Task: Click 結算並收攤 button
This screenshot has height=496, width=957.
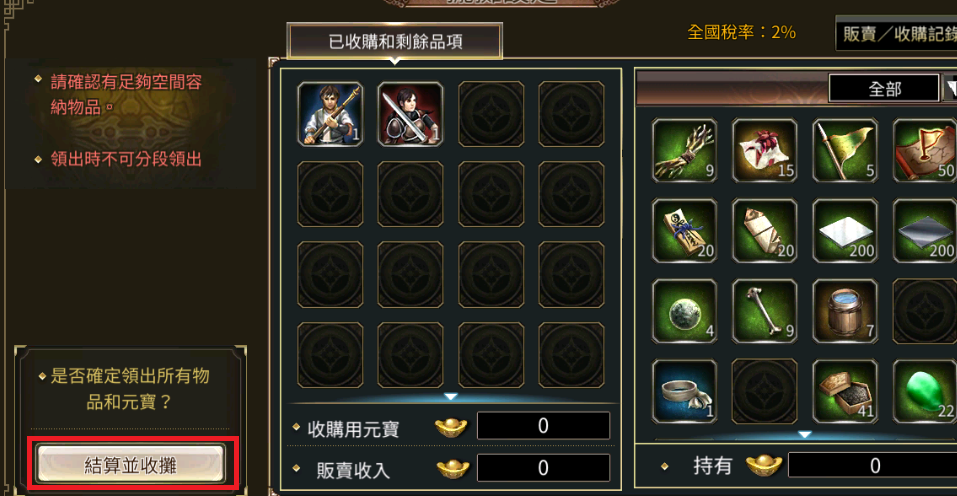Action: [x=131, y=465]
